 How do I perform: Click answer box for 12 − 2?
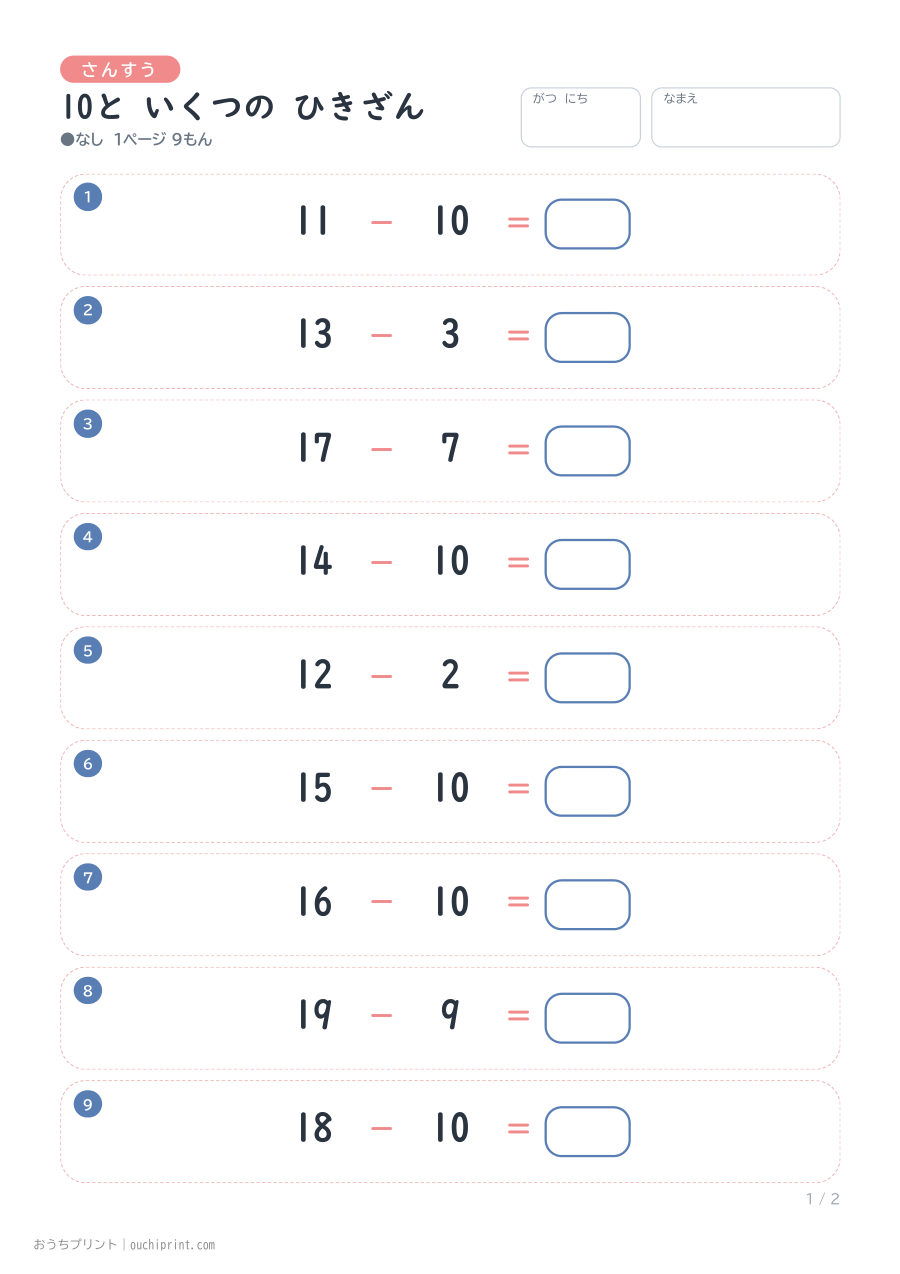(587, 678)
